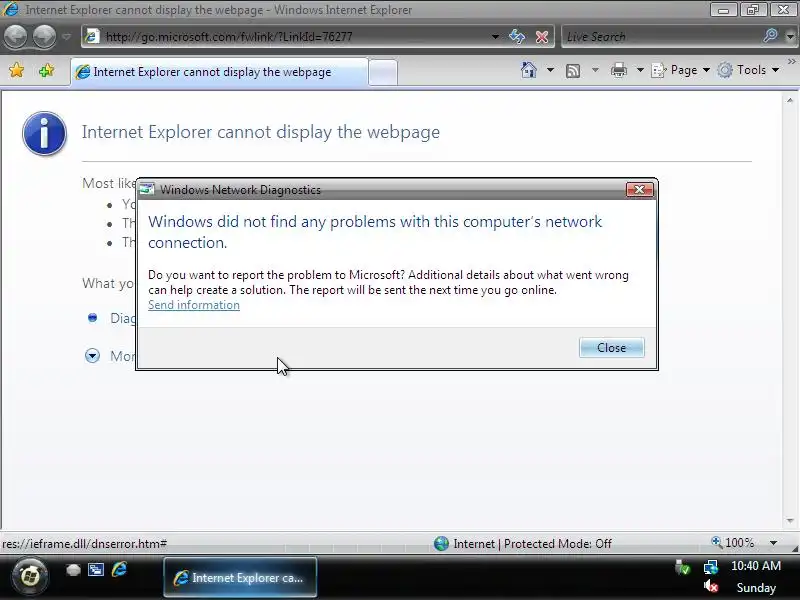Viewport: 800px width, 600px height.
Task: Click the 'Internet Explorer cannot display the webpage' heading
Action: click(x=261, y=132)
